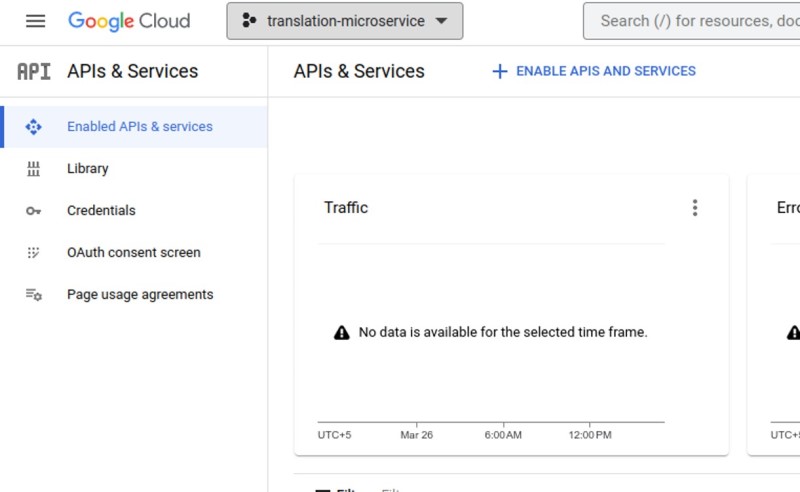This screenshot has height=492, width=800.
Task: Click the warning icon in Traffic chart
Action: coord(342,333)
